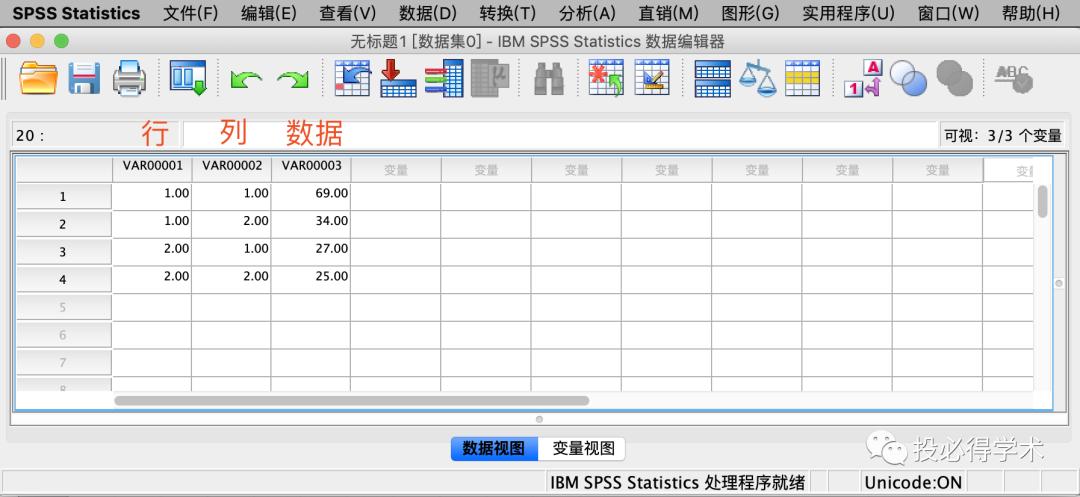Open the data document folder icon

pyautogui.click(x=38, y=78)
